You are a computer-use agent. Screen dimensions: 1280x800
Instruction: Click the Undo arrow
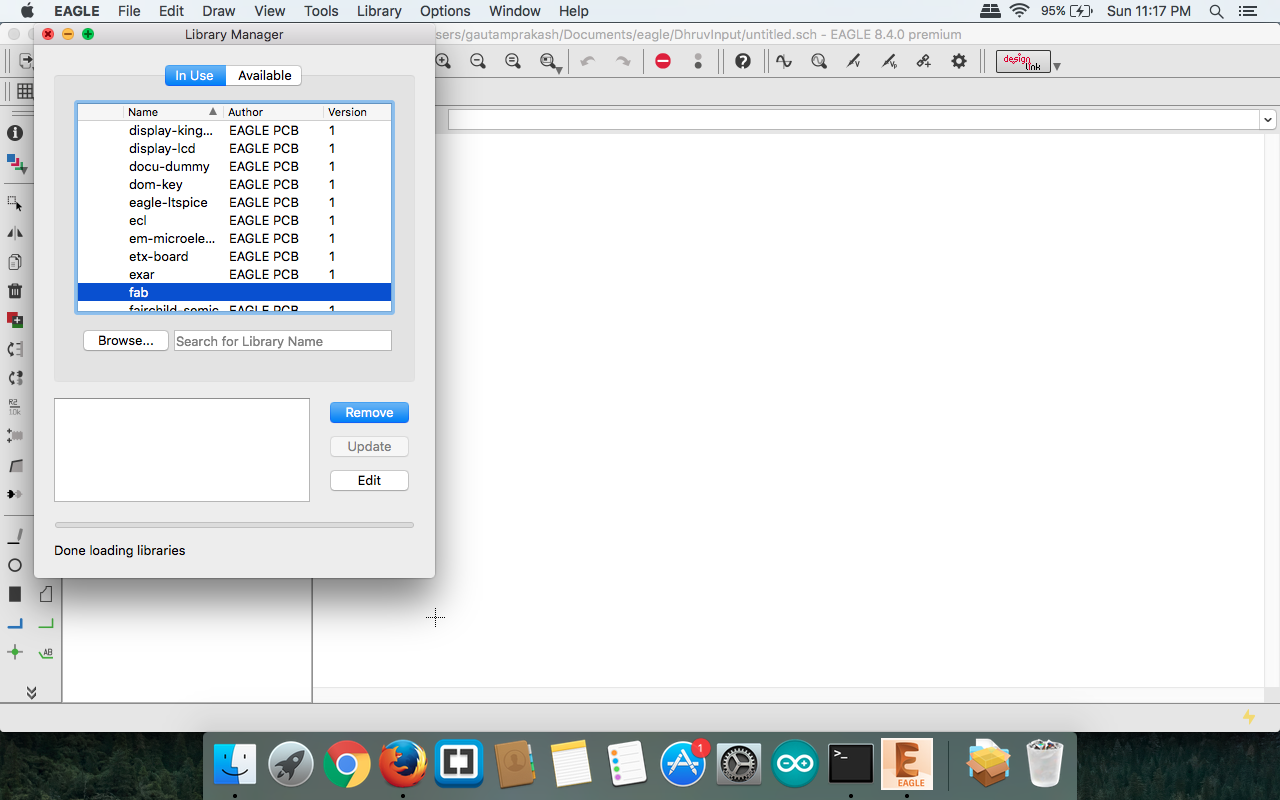[x=588, y=61]
